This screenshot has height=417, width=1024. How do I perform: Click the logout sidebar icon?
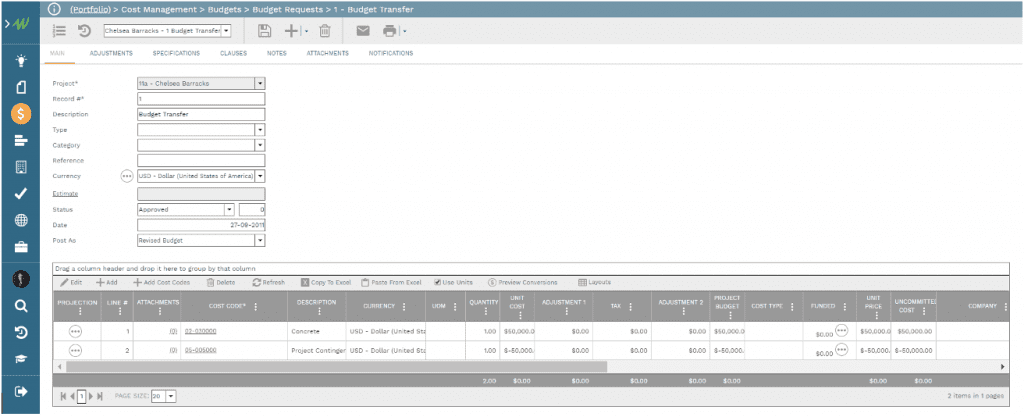coord(21,392)
